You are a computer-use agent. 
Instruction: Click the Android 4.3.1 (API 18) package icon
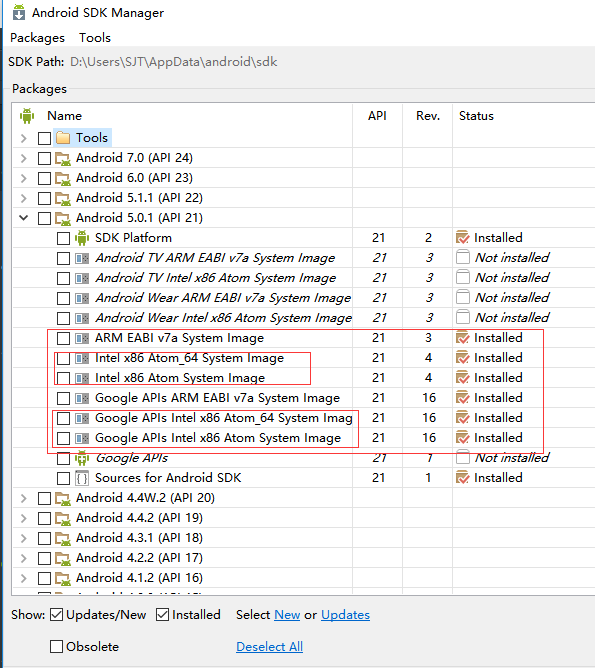pos(63,538)
